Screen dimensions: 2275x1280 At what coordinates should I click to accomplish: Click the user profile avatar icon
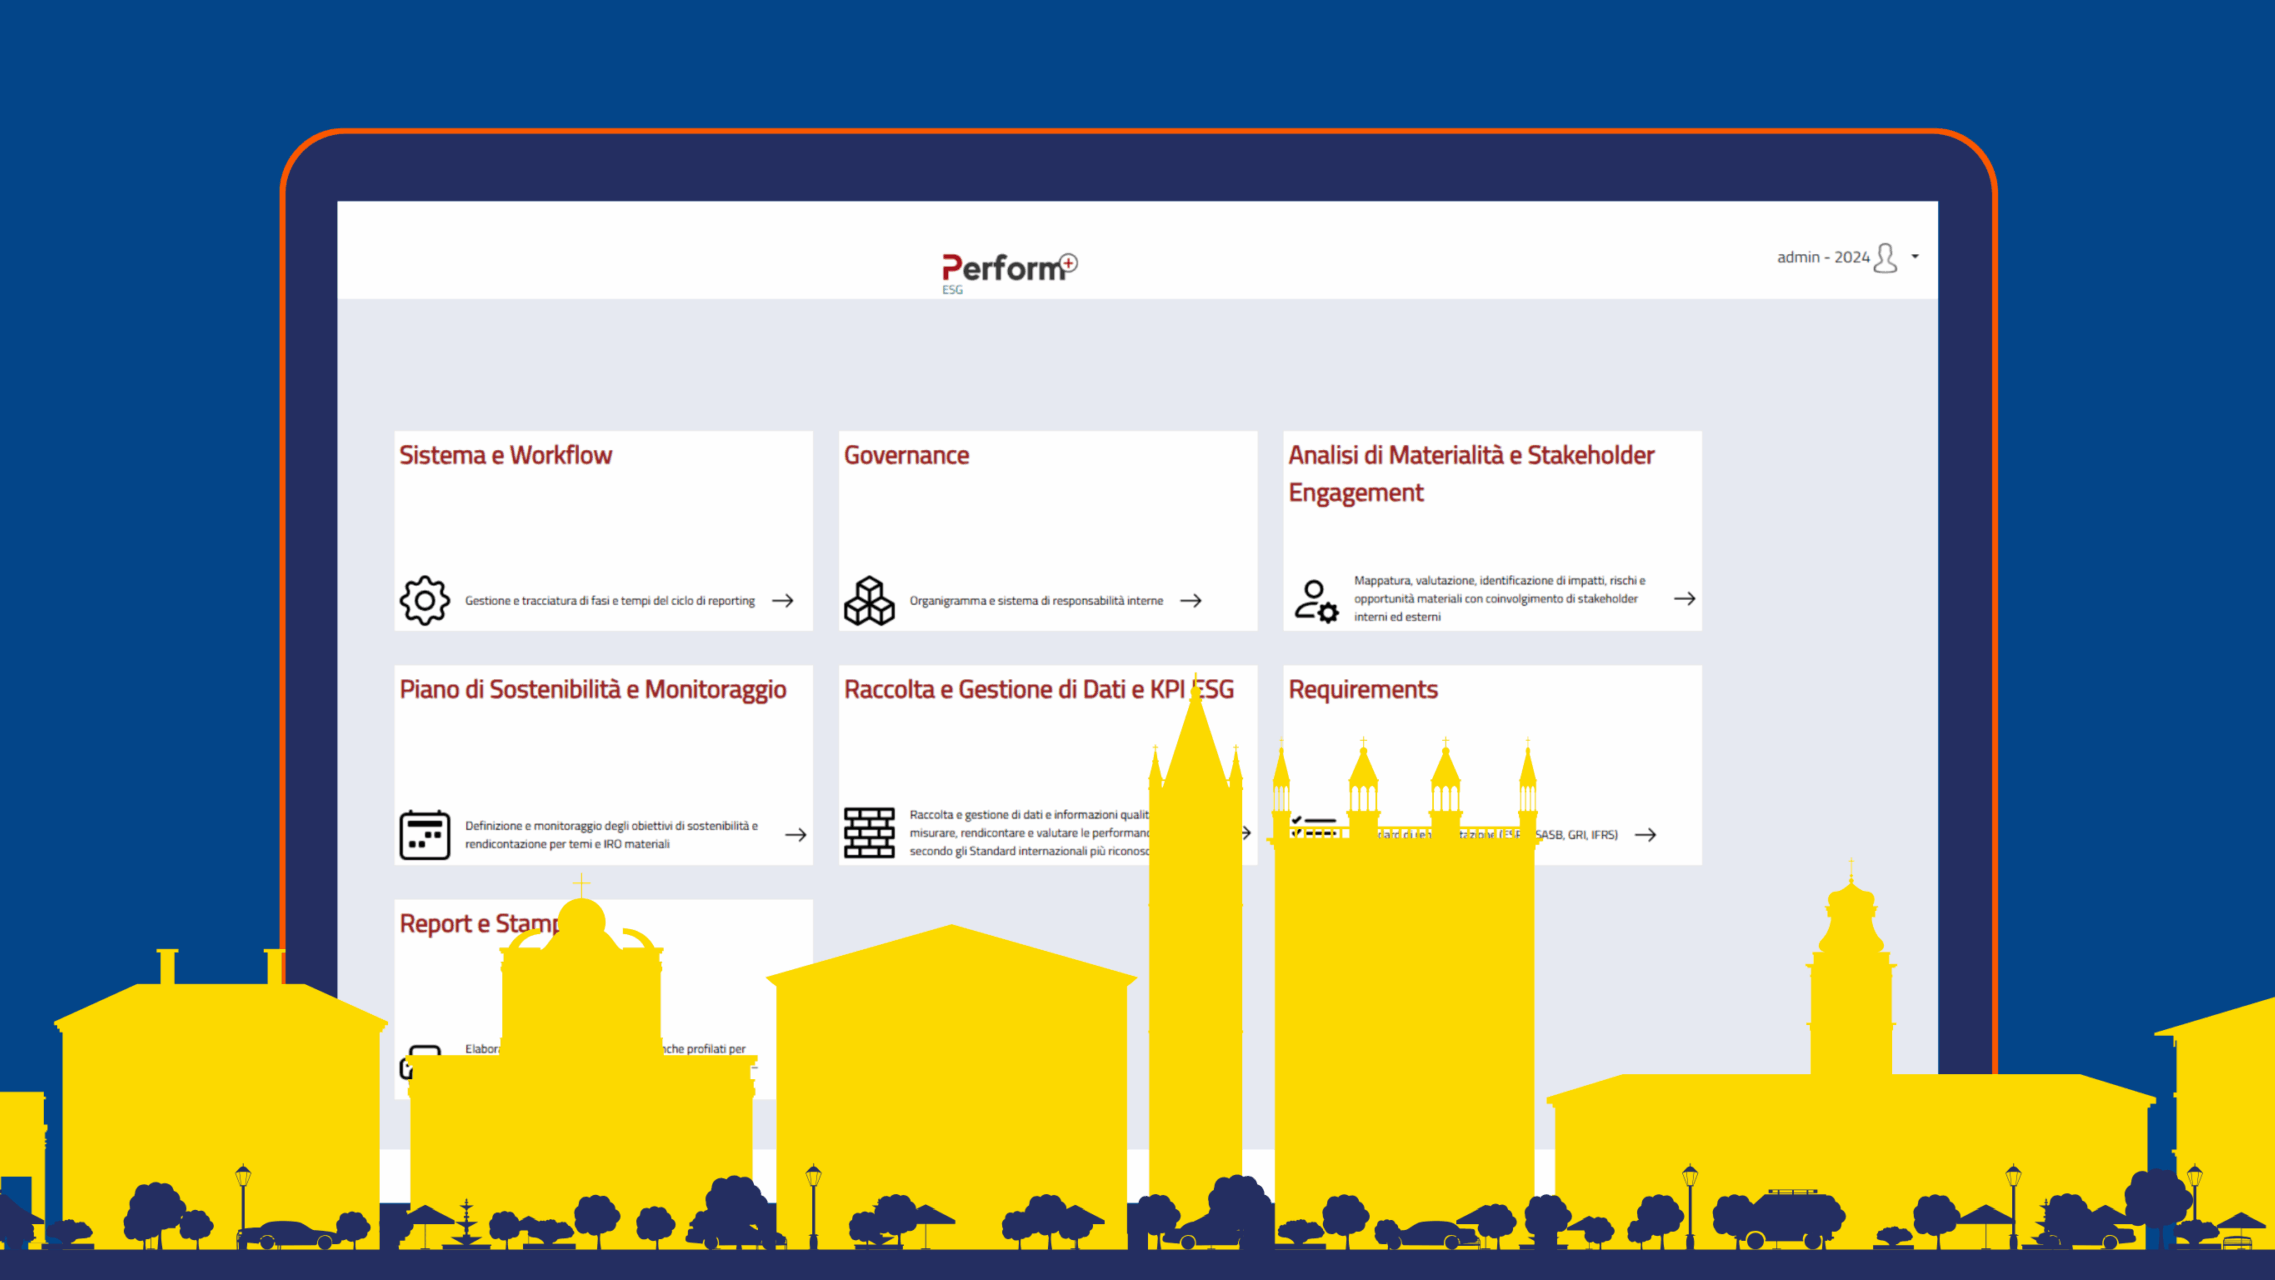[1885, 258]
